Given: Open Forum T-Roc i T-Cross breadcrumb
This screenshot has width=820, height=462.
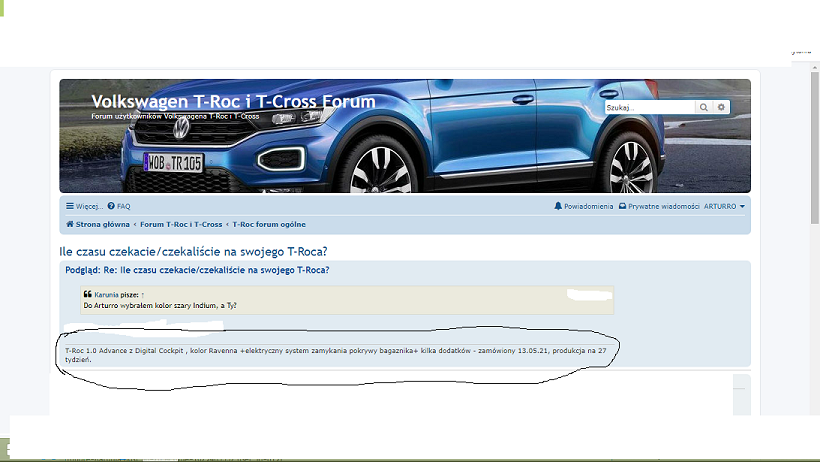Looking at the screenshot, I should [181, 224].
